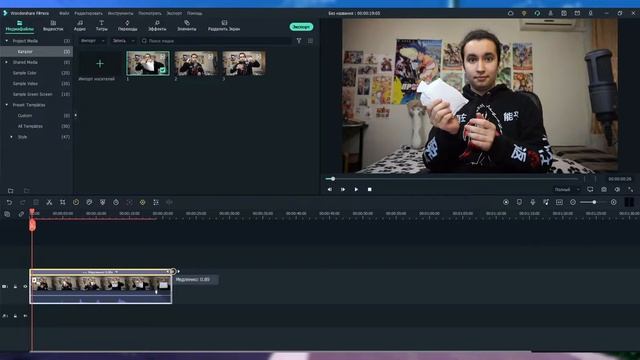Play the preview video
Image resolution: width=640 pixels, height=360 pixels.
(356, 189)
